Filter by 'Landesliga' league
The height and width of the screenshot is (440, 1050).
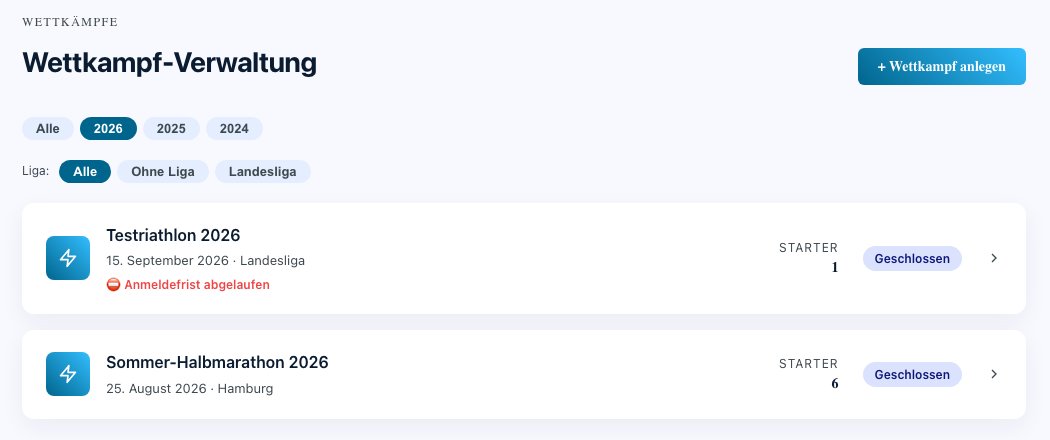tap(262, 171)
